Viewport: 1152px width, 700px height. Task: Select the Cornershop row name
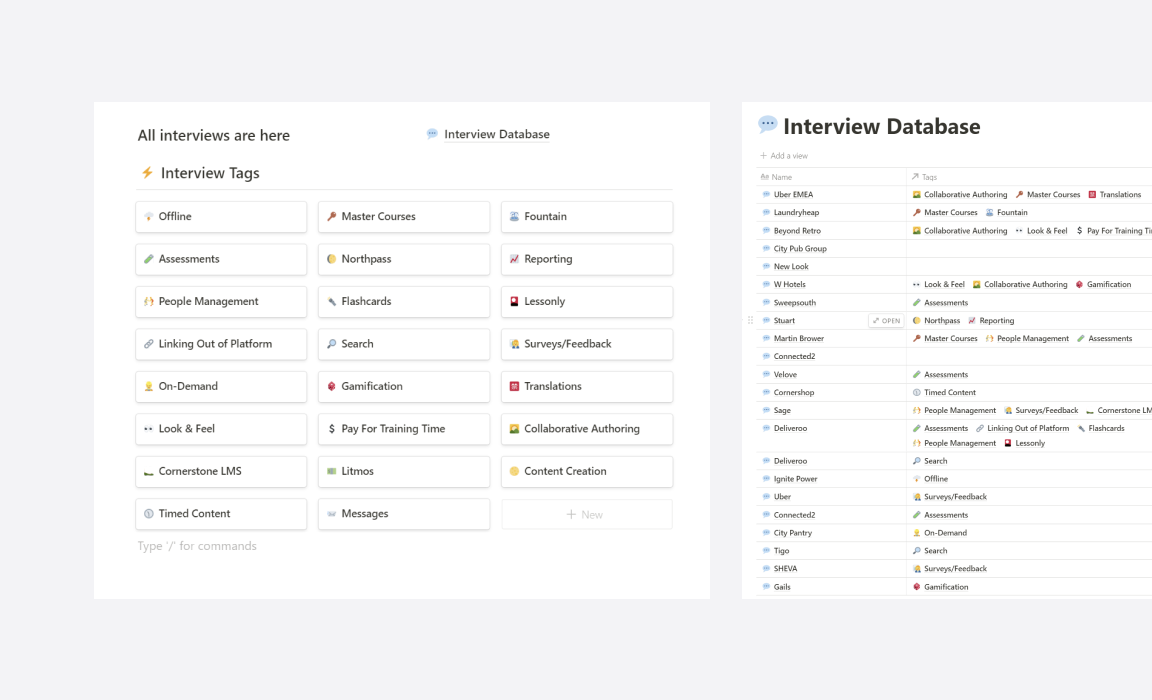pyautogui.click(x=794, y=392)
